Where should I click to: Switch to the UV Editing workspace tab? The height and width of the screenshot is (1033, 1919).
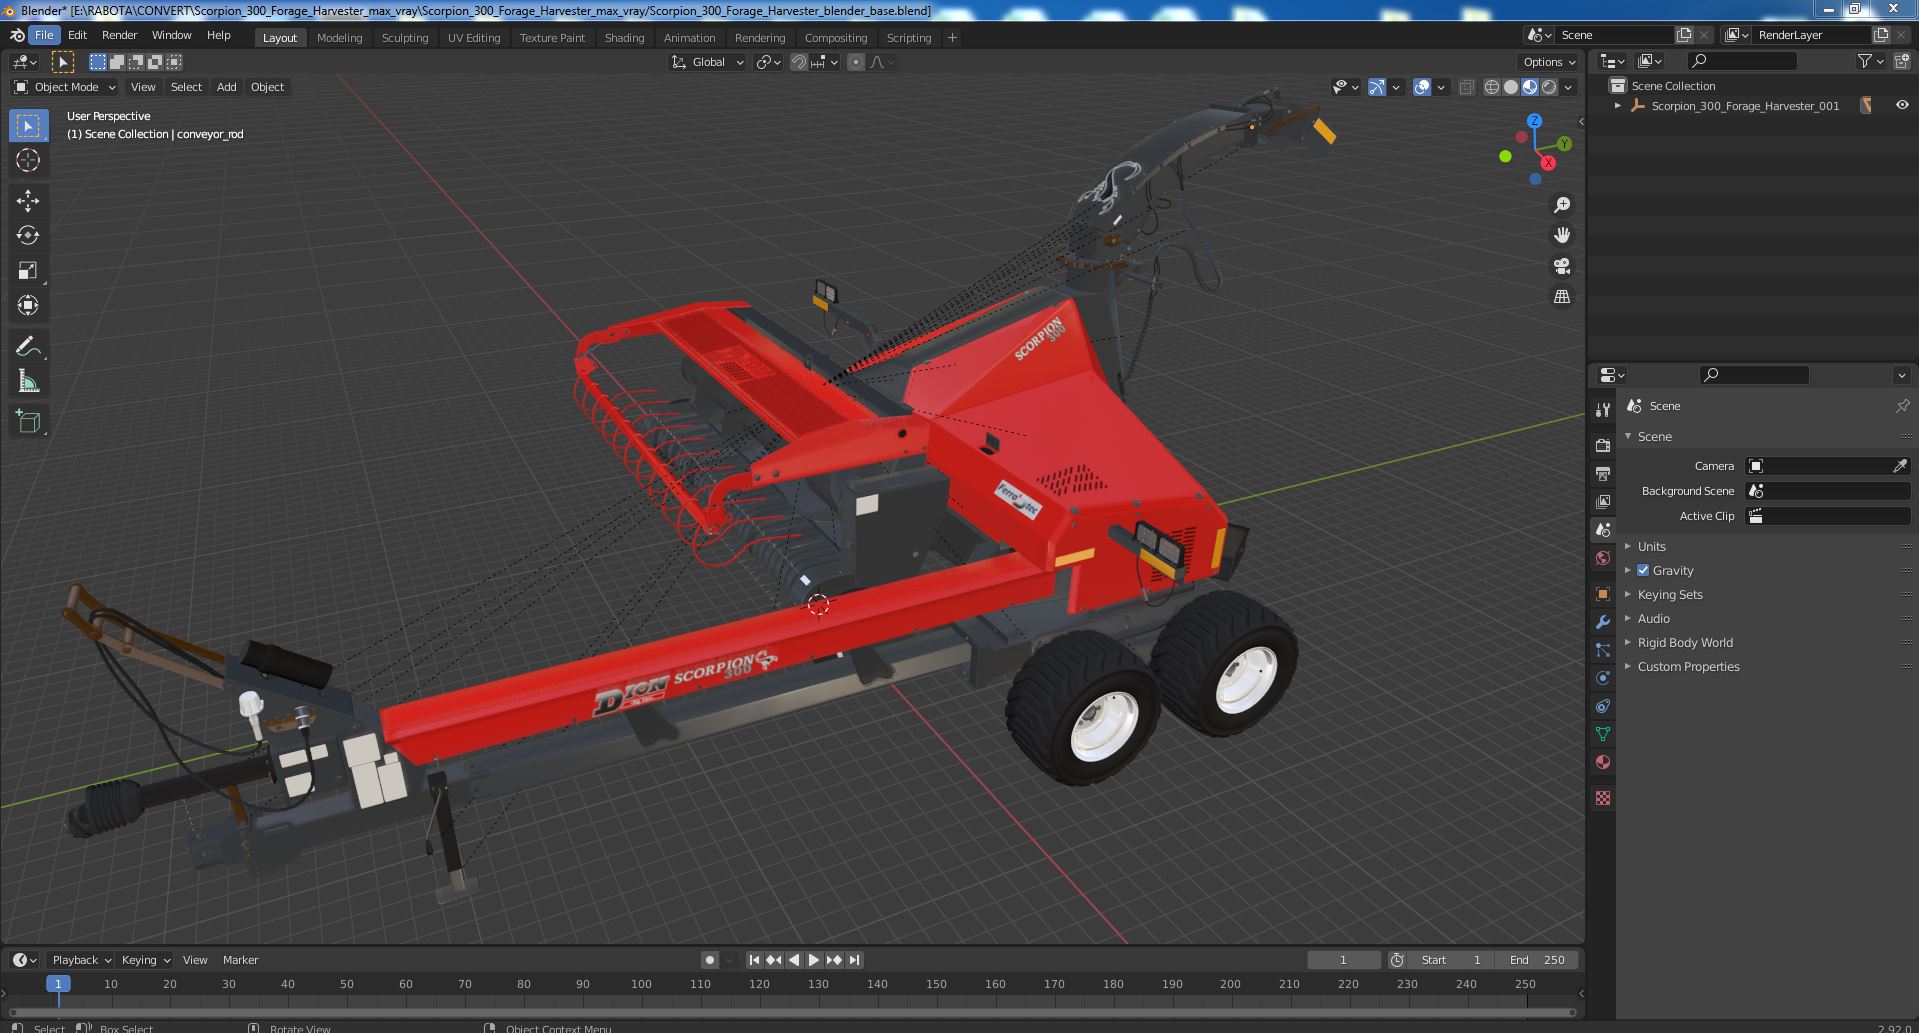point(473,37)
